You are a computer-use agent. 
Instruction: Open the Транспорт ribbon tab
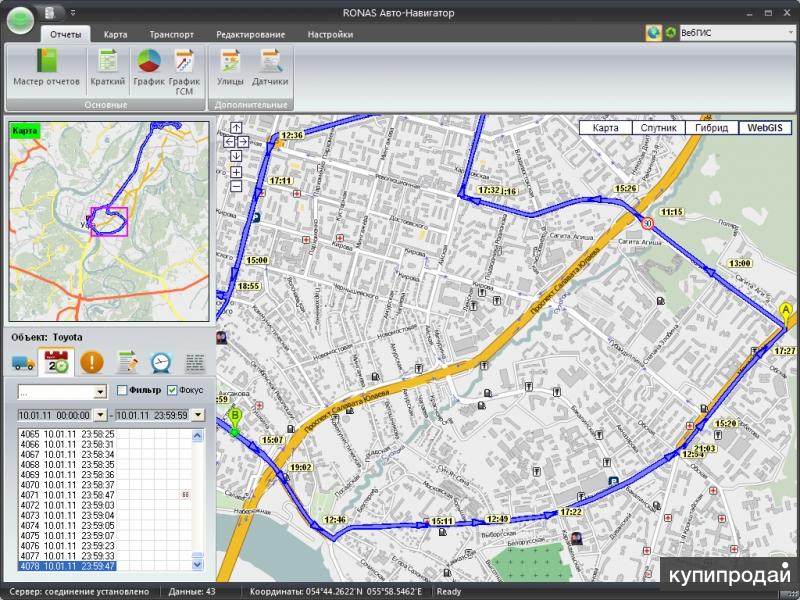171,35
